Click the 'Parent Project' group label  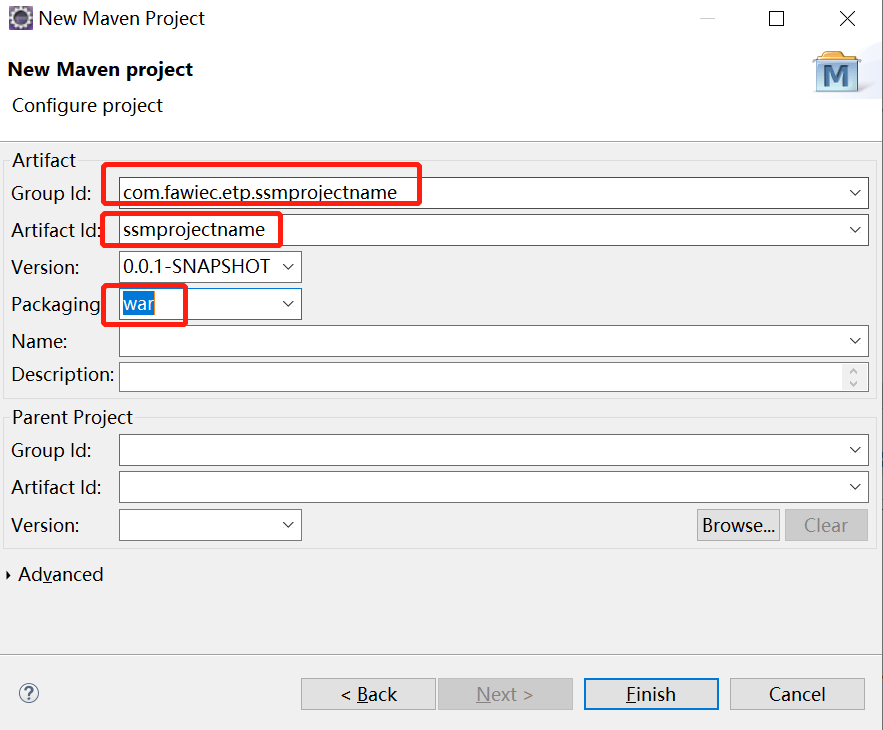[72, 417]
